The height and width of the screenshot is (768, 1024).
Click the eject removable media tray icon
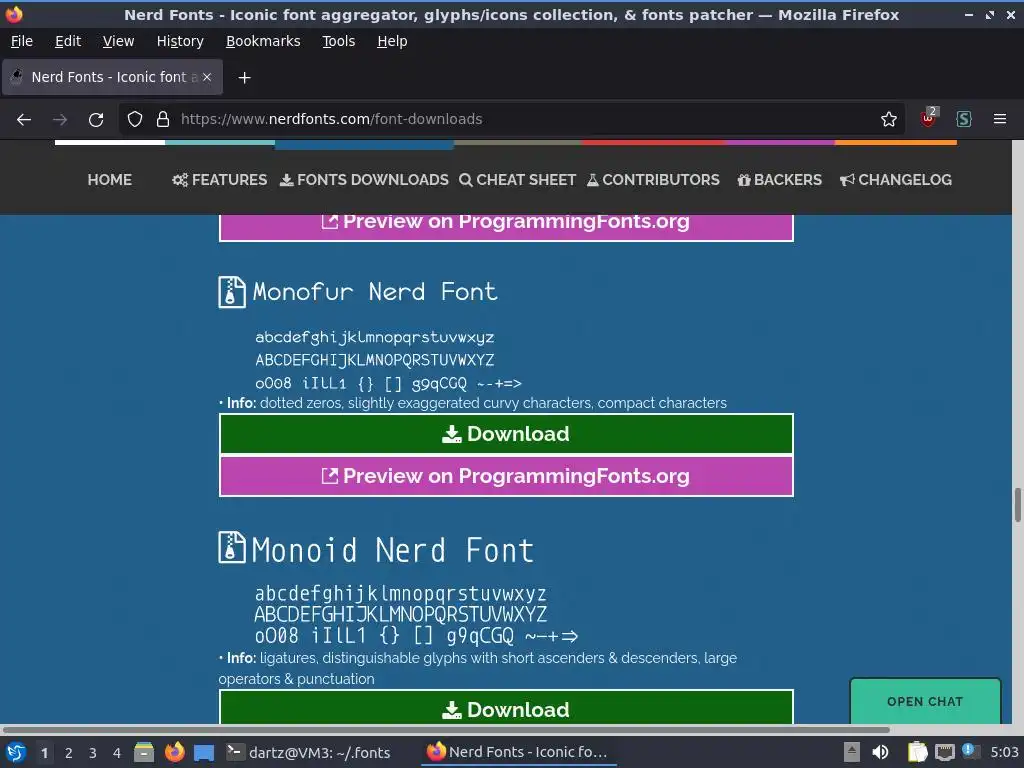point(851,752)
